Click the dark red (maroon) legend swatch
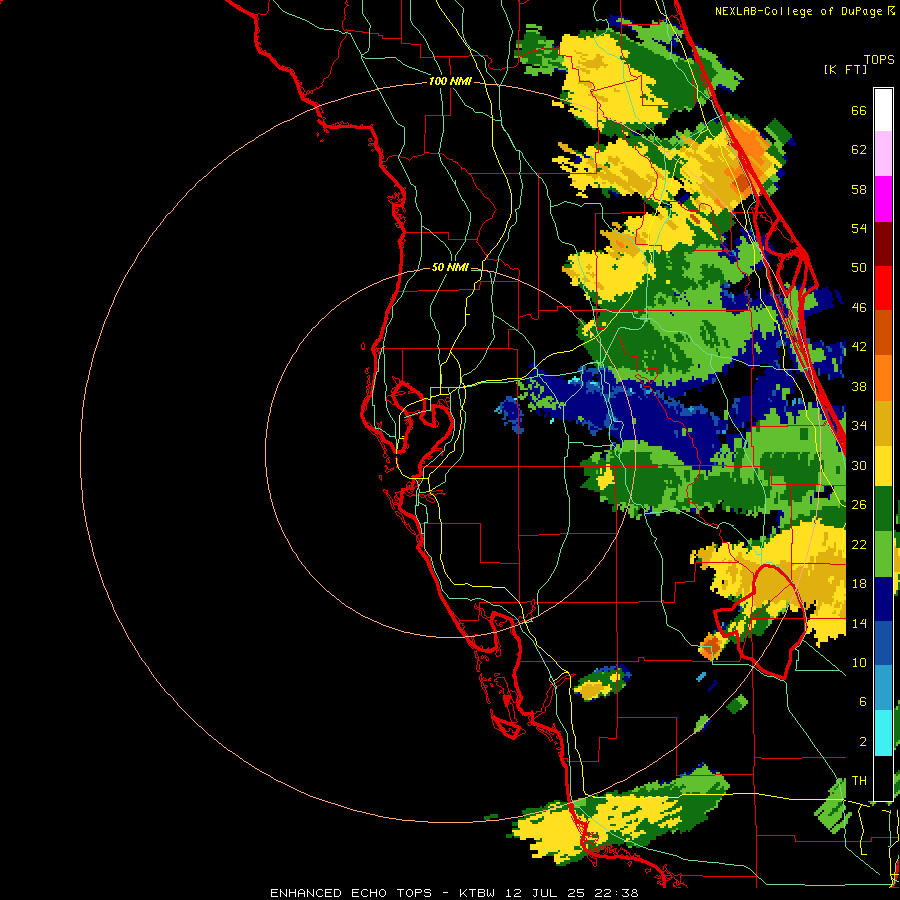This screenshot has width=900, height=900. click(883, 244)
